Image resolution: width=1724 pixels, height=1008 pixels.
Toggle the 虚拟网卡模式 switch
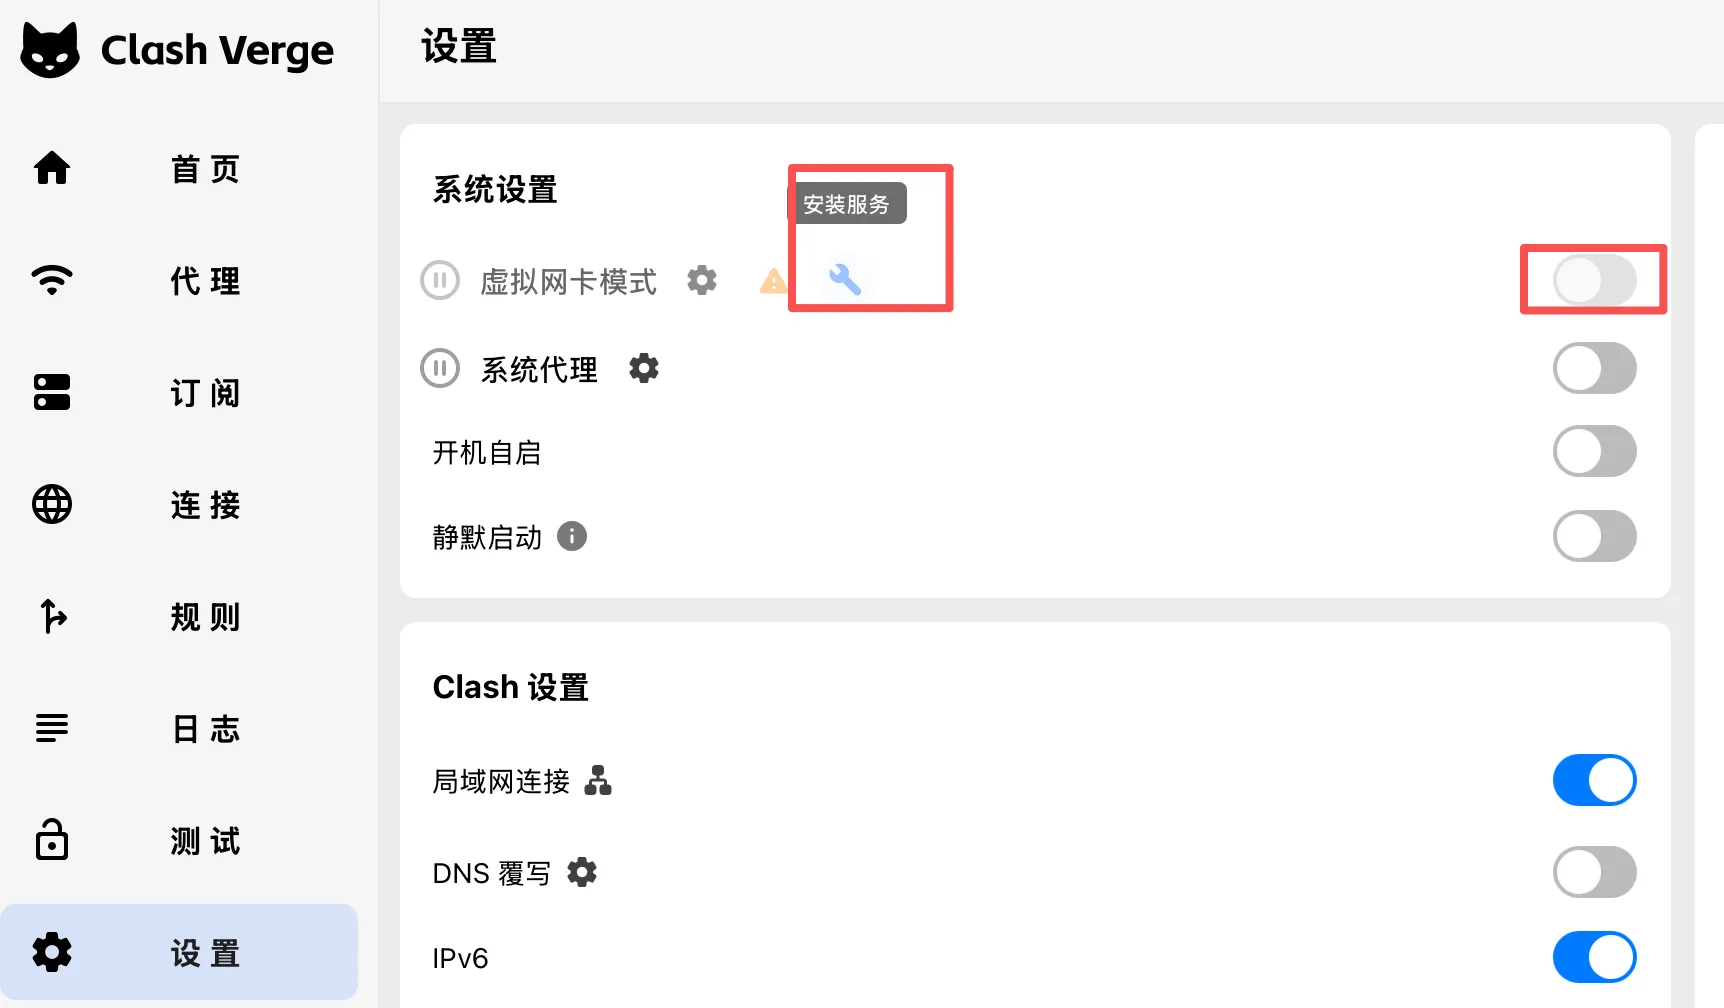point(1594,280)
